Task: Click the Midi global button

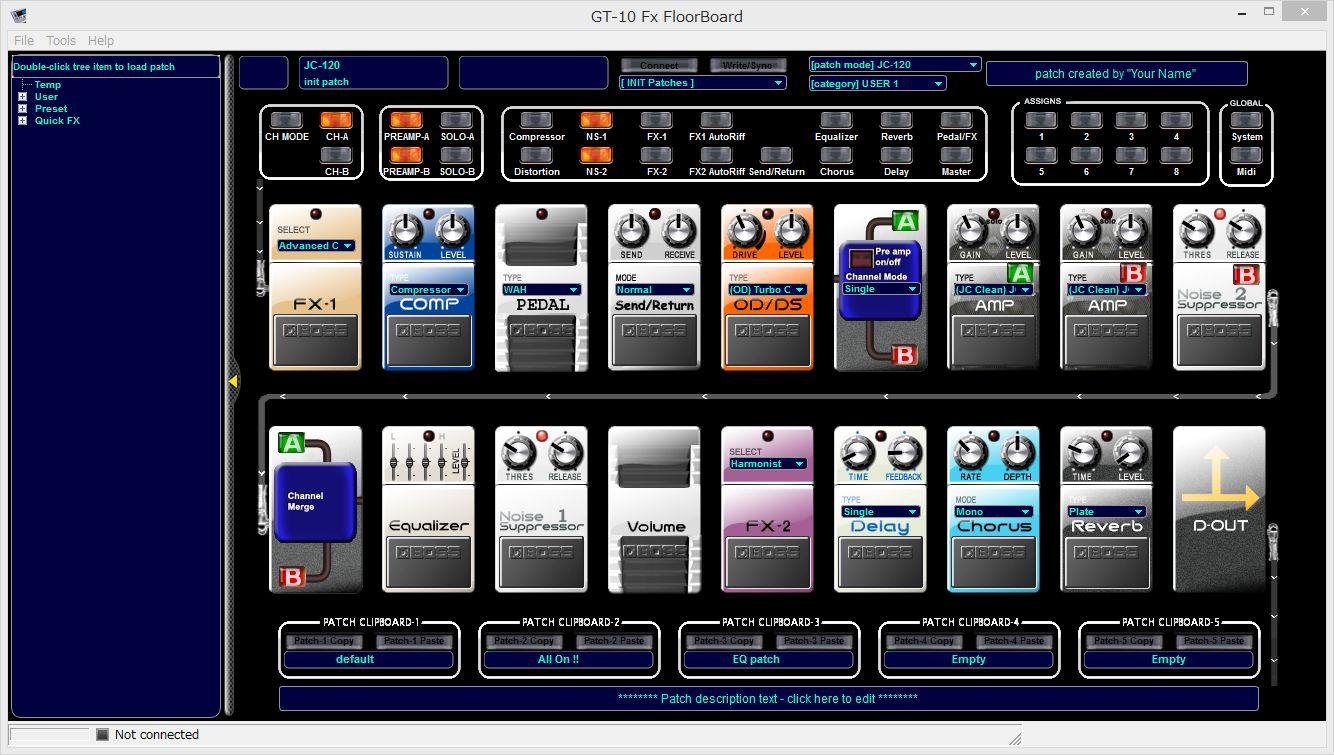Action: 1246,155
